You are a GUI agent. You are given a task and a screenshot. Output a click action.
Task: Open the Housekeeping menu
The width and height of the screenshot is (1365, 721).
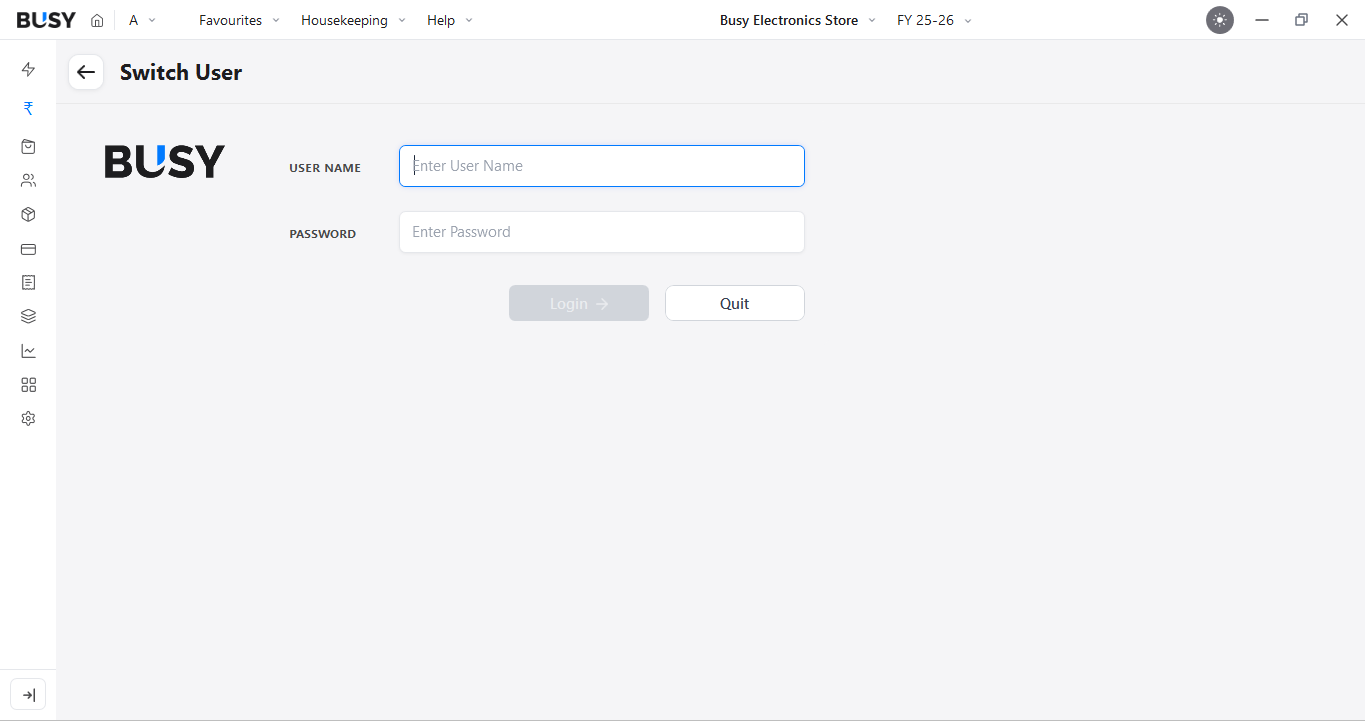click(x=353, y=20)
